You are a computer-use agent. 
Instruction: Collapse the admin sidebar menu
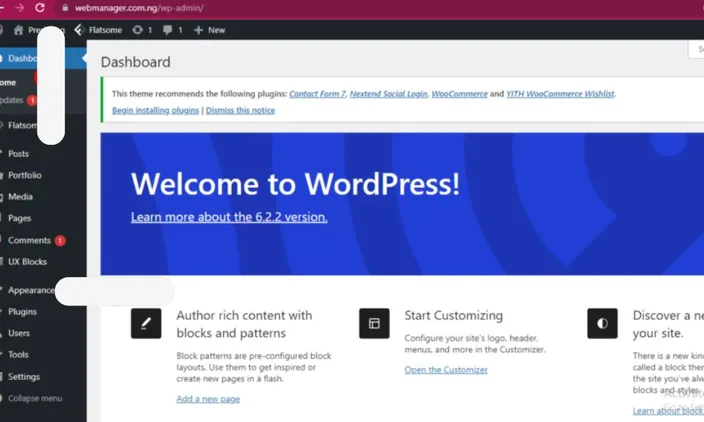click(x=35, y=398)
